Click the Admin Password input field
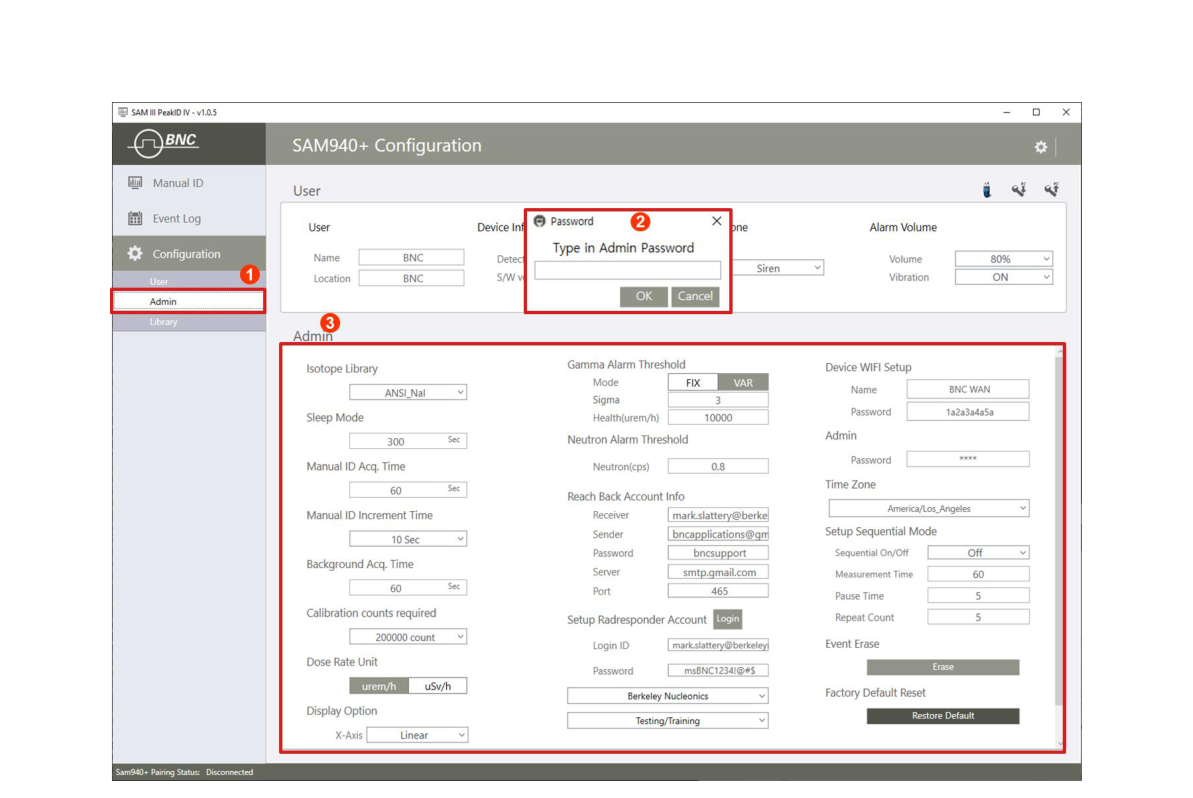Screen dimensions: 1193x798 627,270
